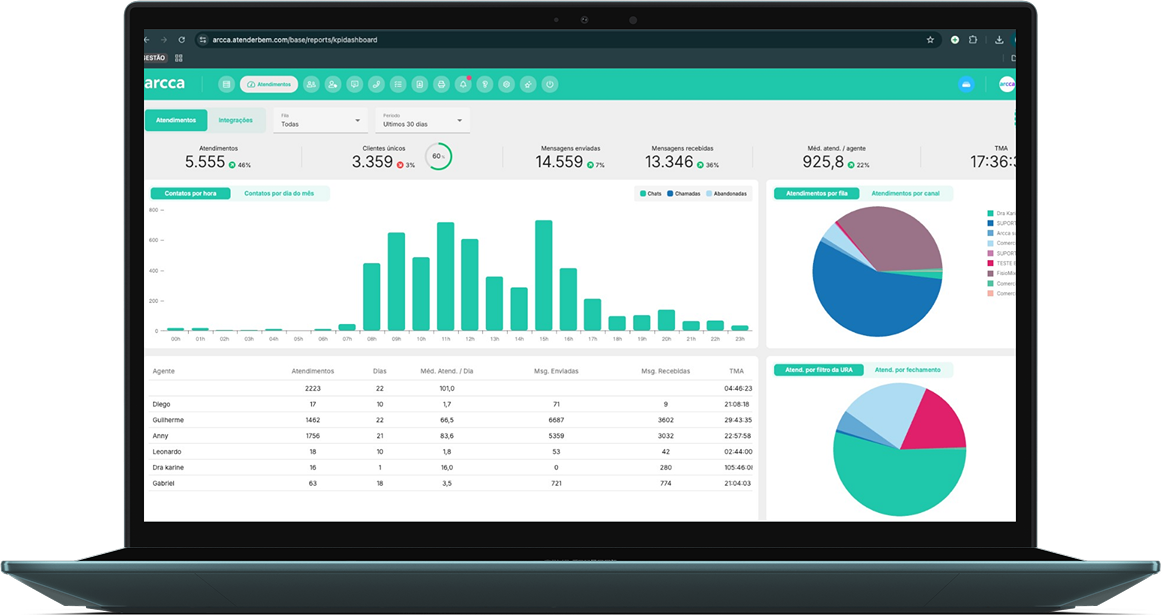Viewport: 1162px width, 616px height.
Task: Open the printer icon in top navbar
Action: point(442,85)
